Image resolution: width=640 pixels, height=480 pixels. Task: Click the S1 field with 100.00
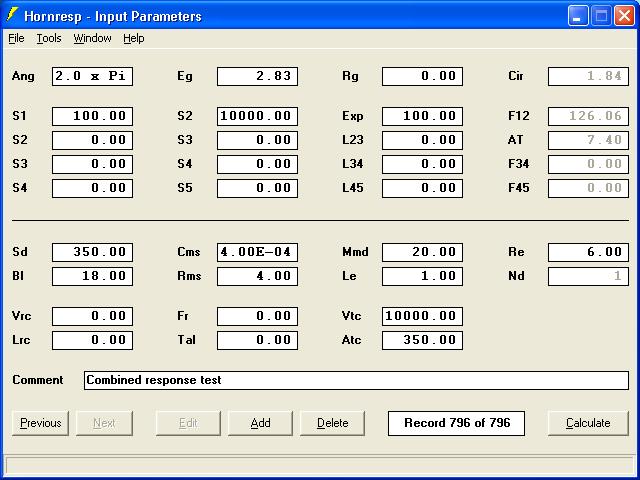92,116
